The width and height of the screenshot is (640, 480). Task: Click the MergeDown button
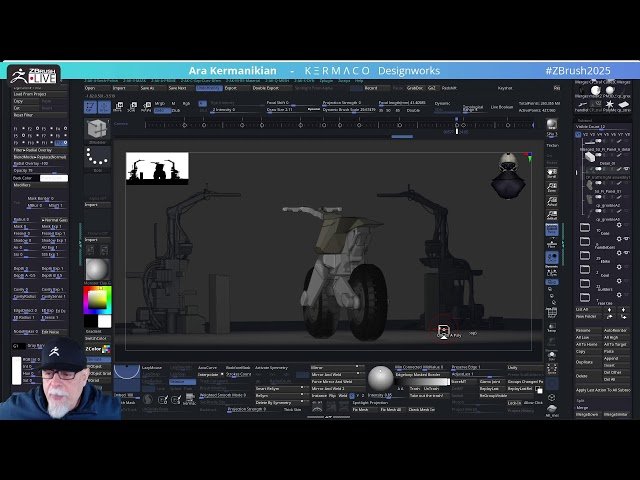(x=588, y=414)
